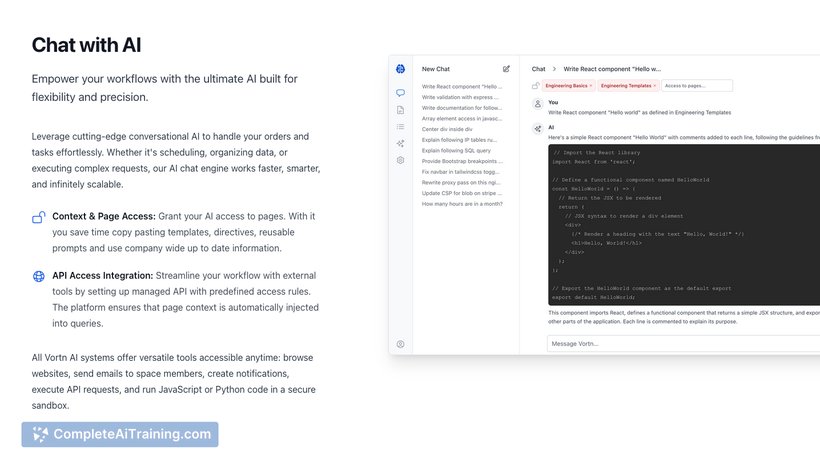Click the unlock icon beside access tags
820x460 pixels.
click(x=536, y=85)
